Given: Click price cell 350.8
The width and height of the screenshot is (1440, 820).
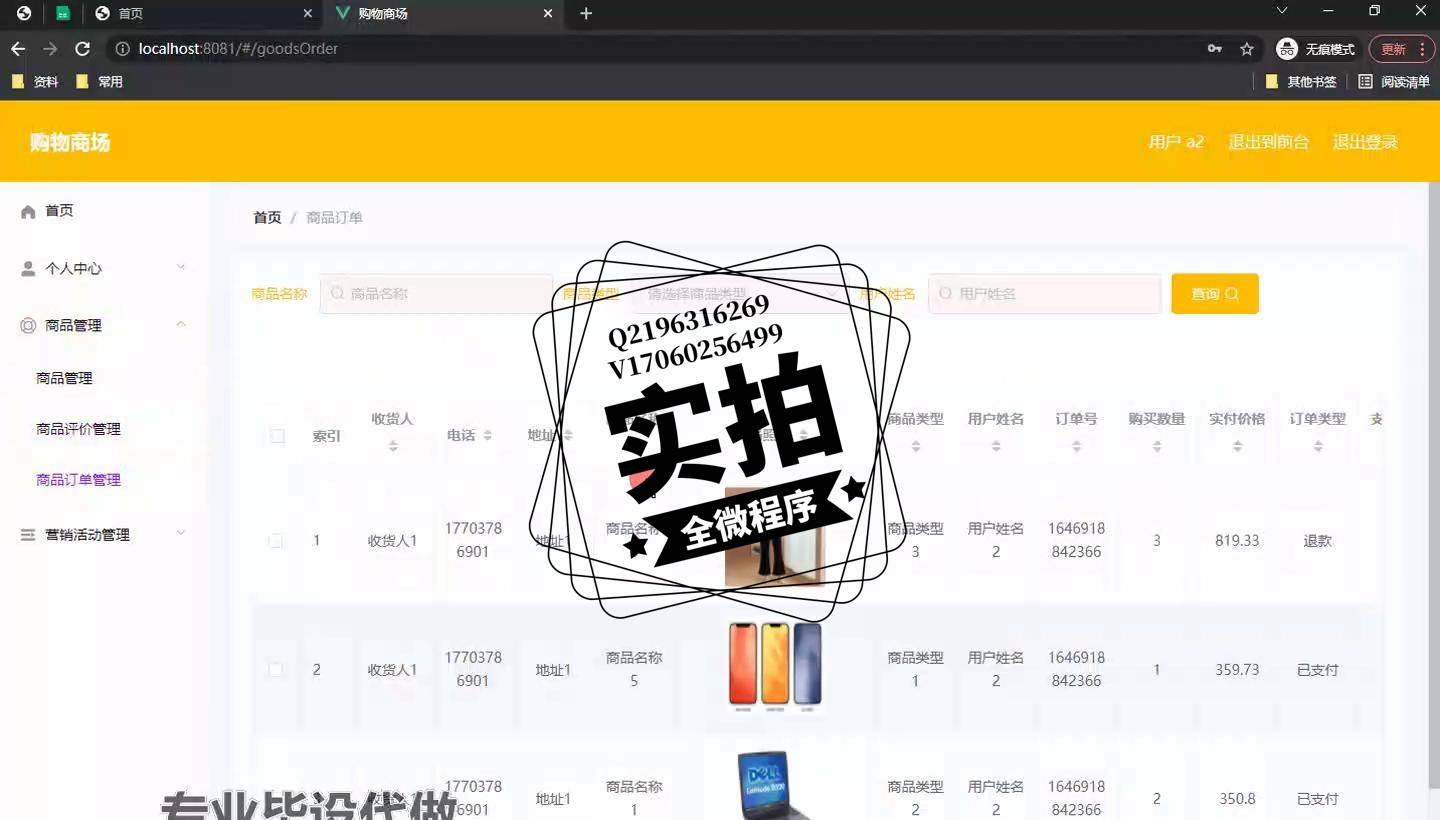Looking at the screenshot, I should click(x=1237, y=799).
